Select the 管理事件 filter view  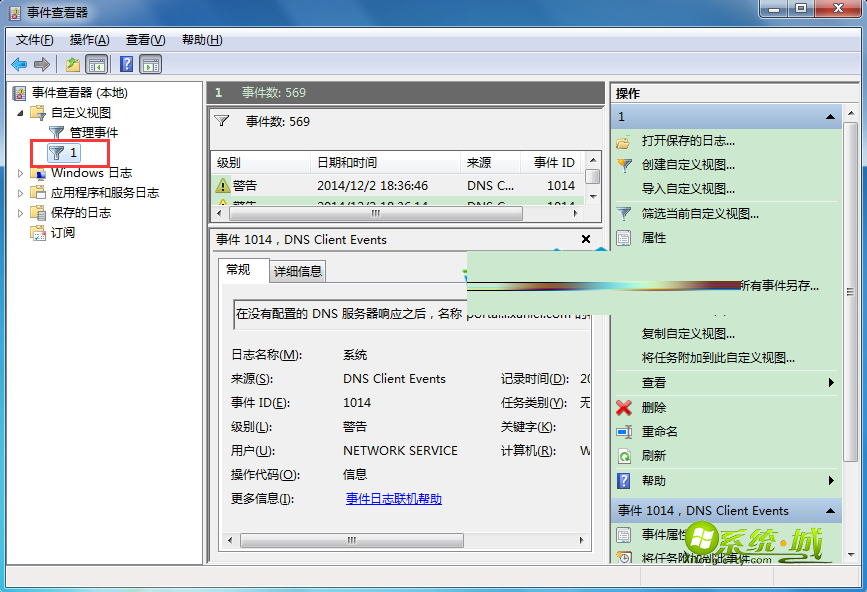[x=93, y=132]
